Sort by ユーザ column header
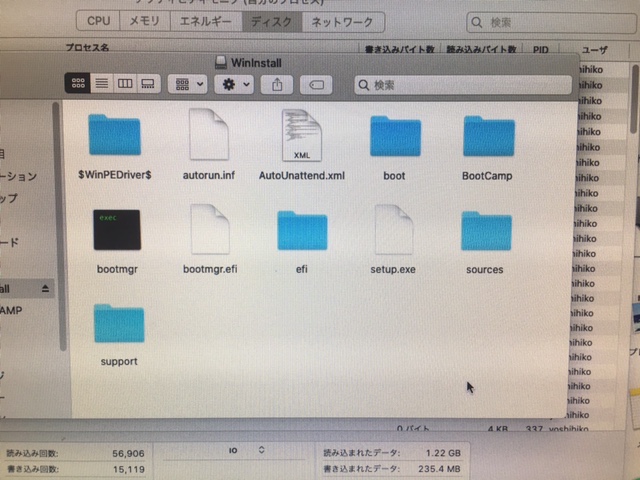This screenshot has height=480, width=640. (x=594, y=50)
